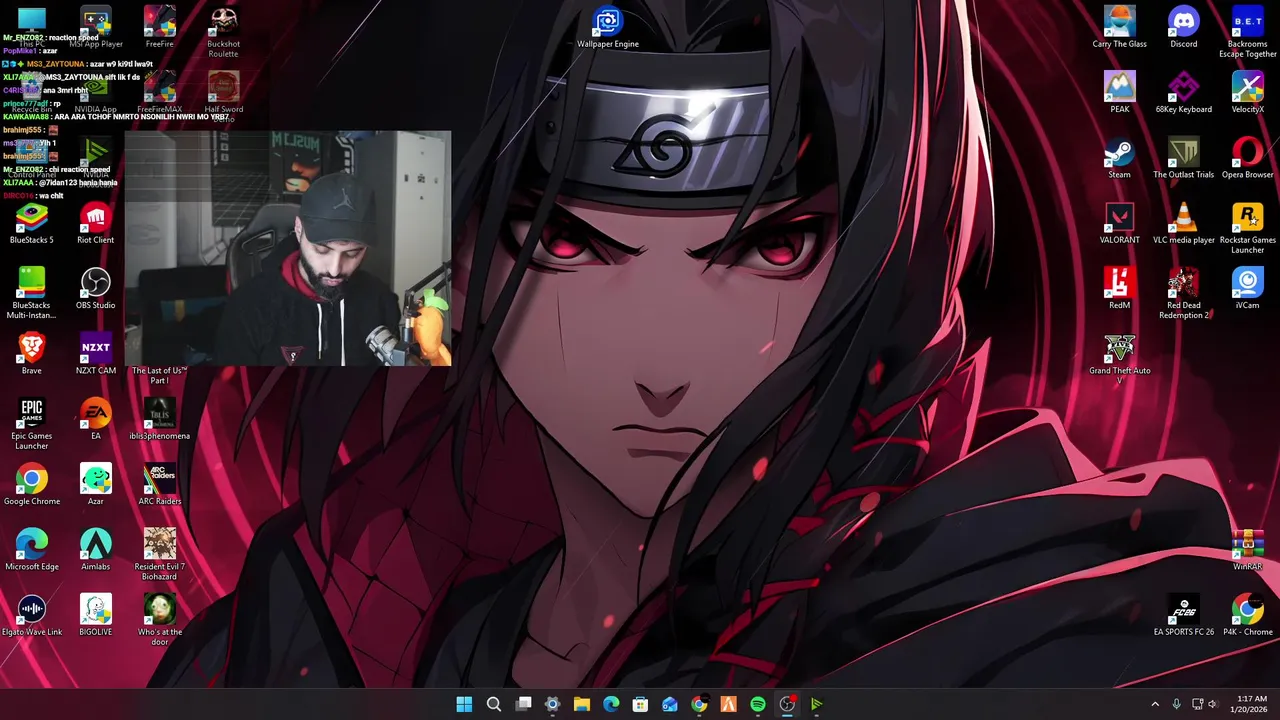1280x720 pixels.
Task: Launch the iVCam desktop icon
Action: (x=1247, y=290)
